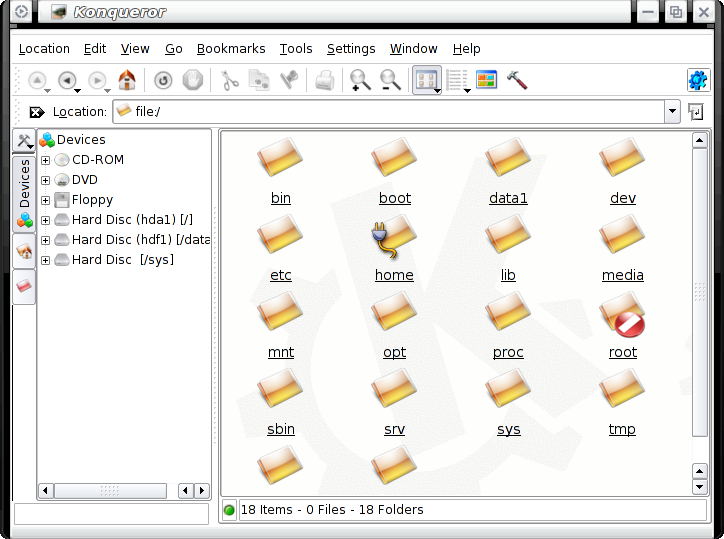Viewport: 724px width, 539px height.
Task: Expand the CD-ROM tree node
Action: click(x=45, y=160)
